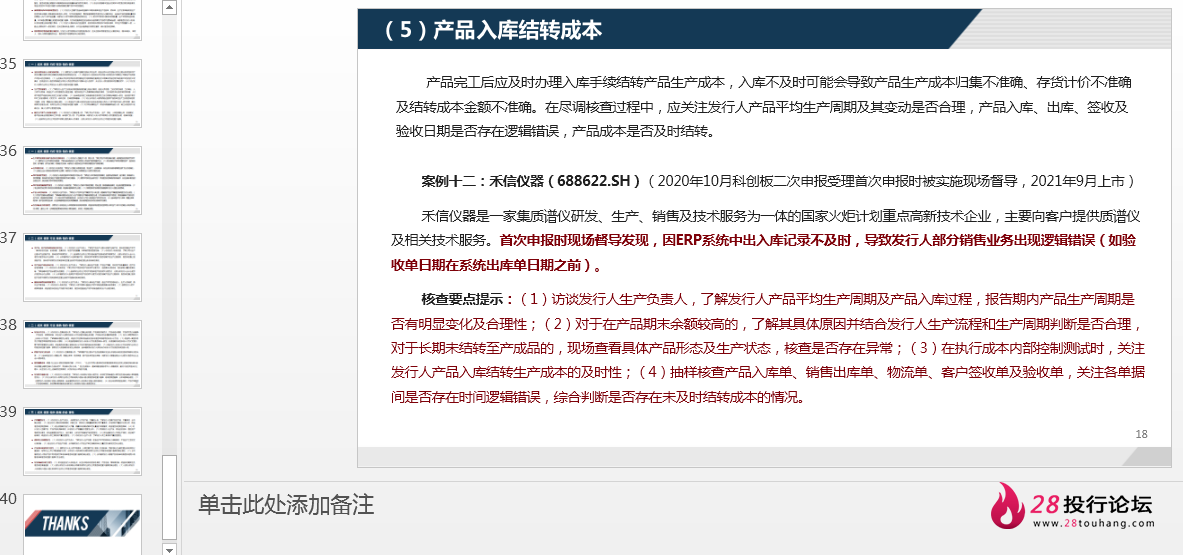Jump to slide 37 thumbnail
Screen dimensions: 1183x555
[82, 267]
